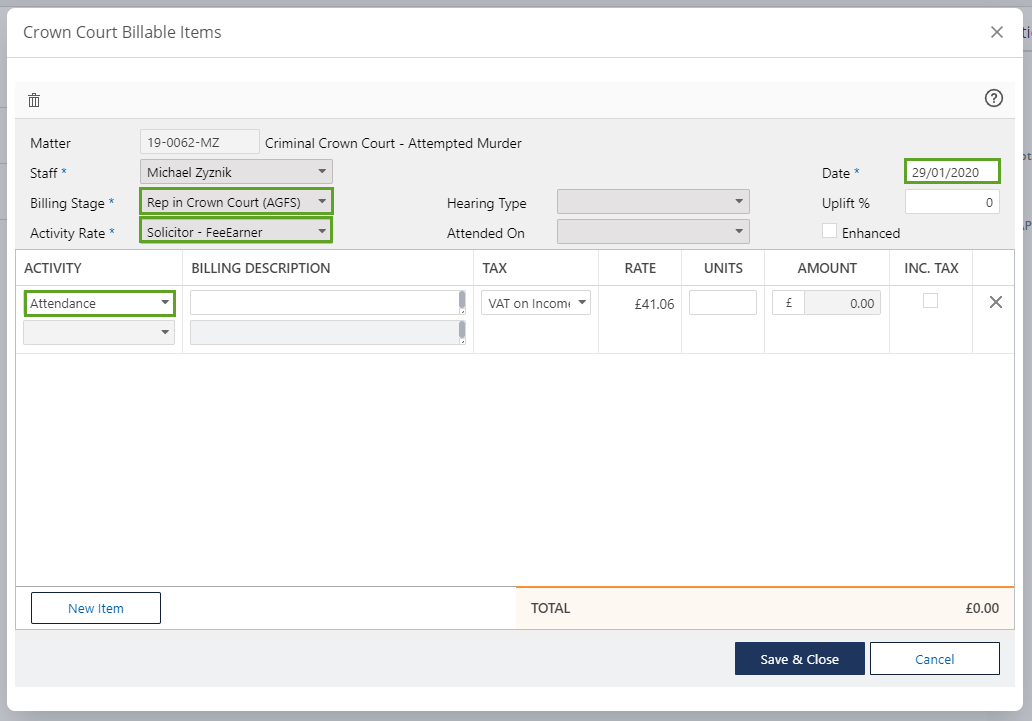Click the Cancel button

point(934,659)
